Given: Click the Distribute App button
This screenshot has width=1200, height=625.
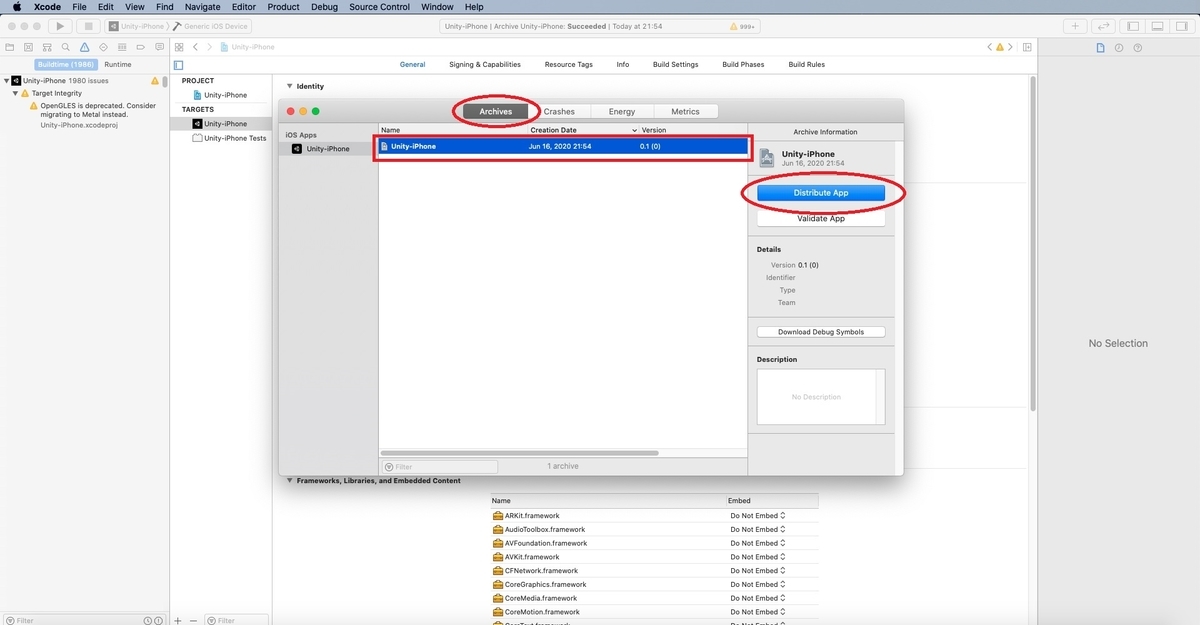Looking at the screenshot, I should (821, 193).
